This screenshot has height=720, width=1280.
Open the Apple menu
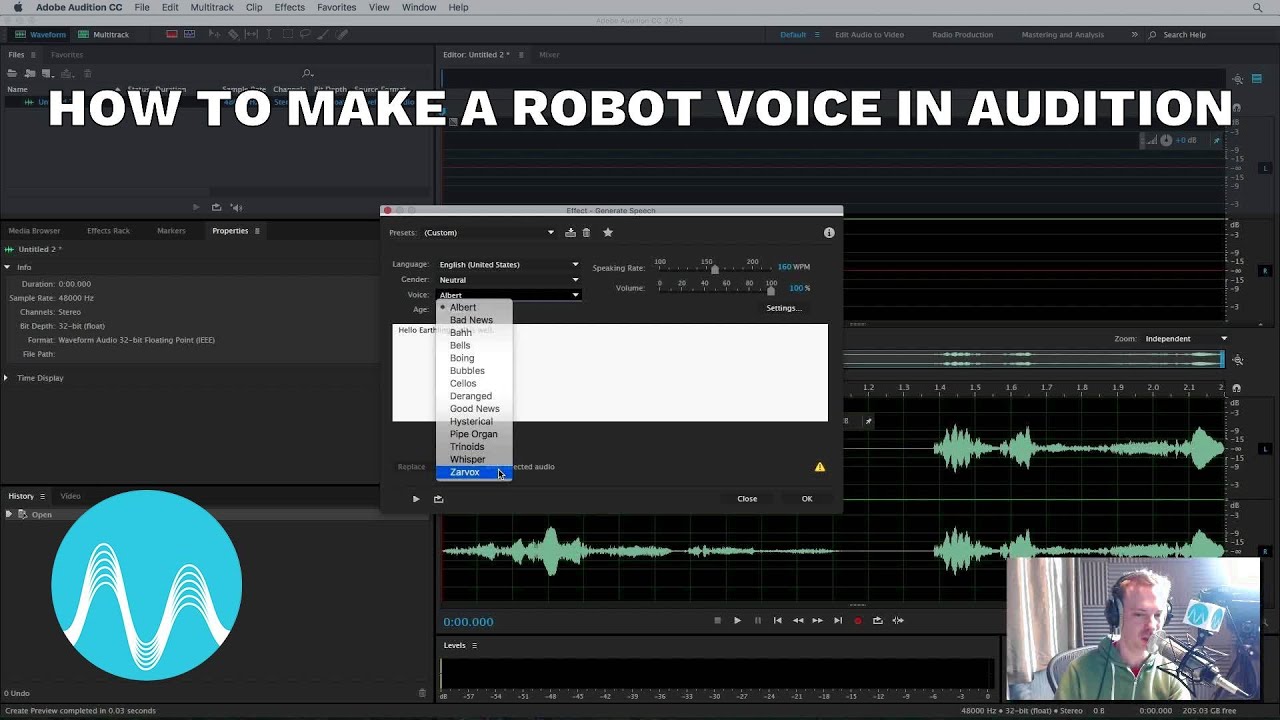pyautogui.click(x=17, y=7)
